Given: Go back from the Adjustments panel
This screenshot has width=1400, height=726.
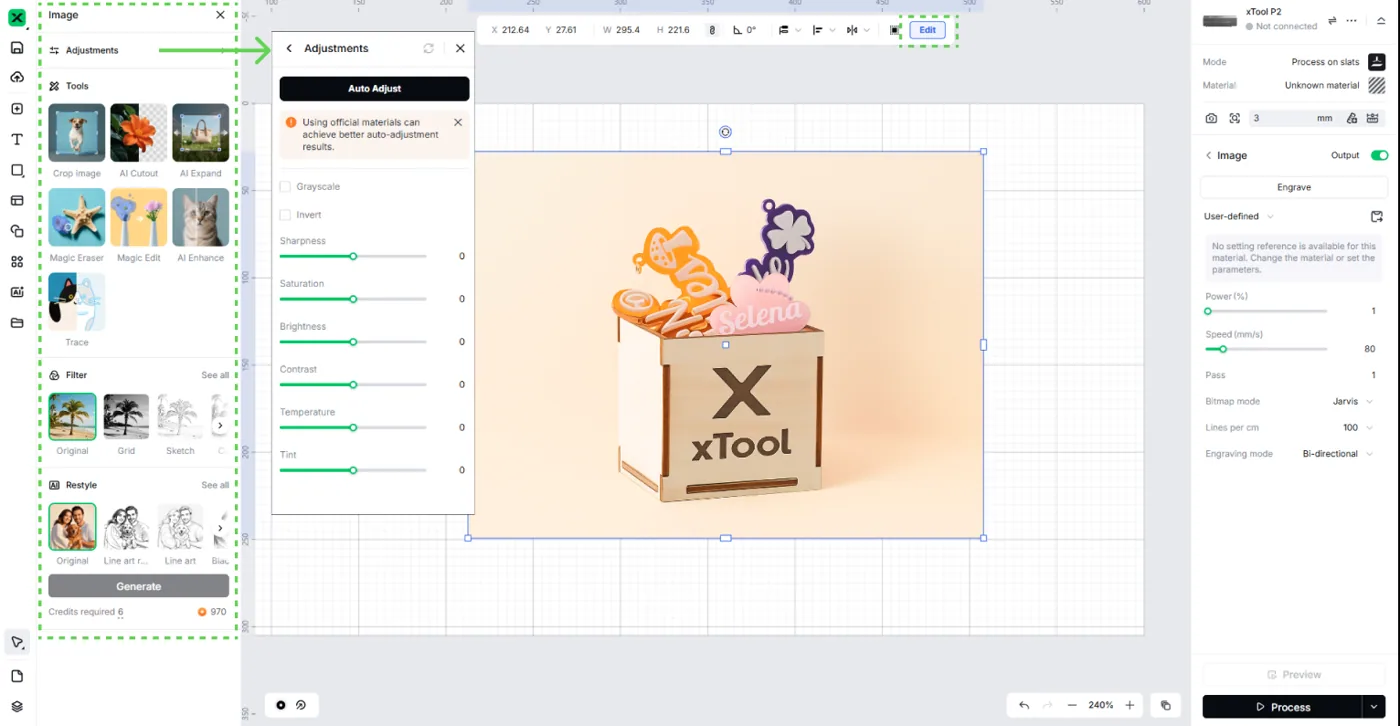Looking at the screenshot, I should coord(289,48).
